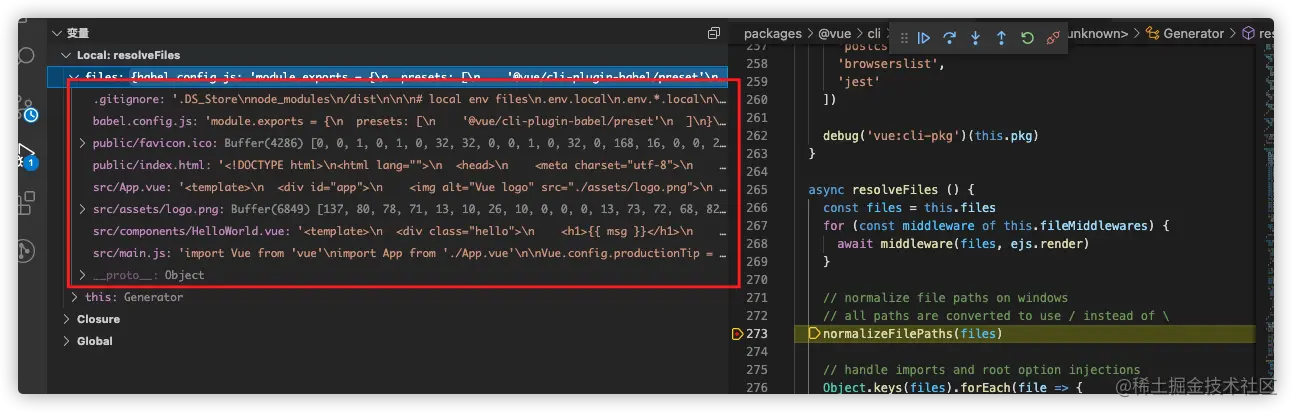Click the Step Out debug button
Image resolution: width=1292 pixels, height=412 pixels.
(1001, 38)
